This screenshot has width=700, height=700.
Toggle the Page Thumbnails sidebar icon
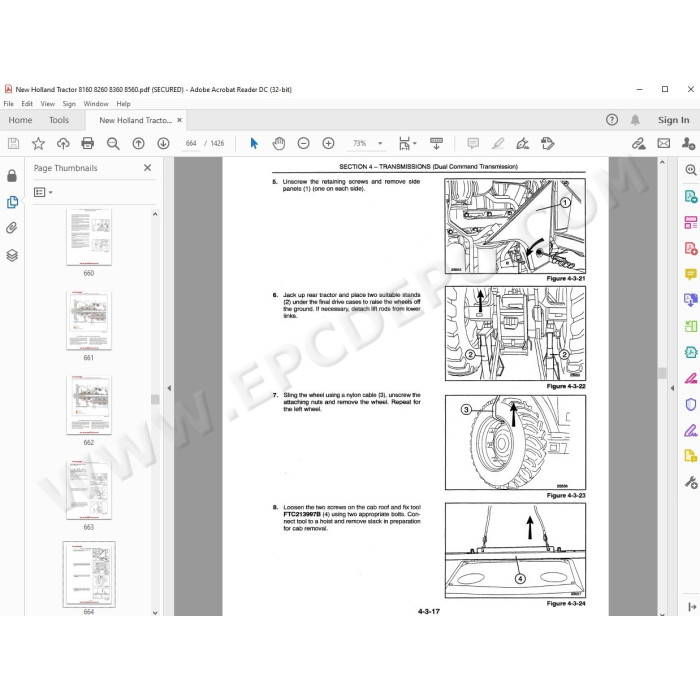[x=12, y=202]
